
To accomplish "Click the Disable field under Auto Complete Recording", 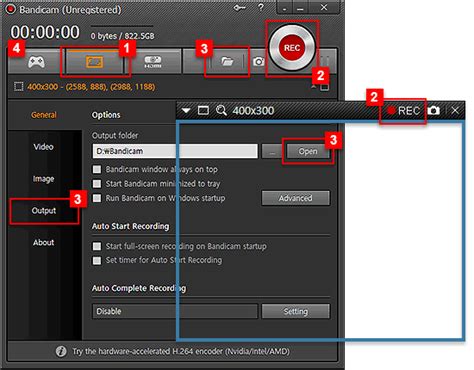I will coord(175,311).
